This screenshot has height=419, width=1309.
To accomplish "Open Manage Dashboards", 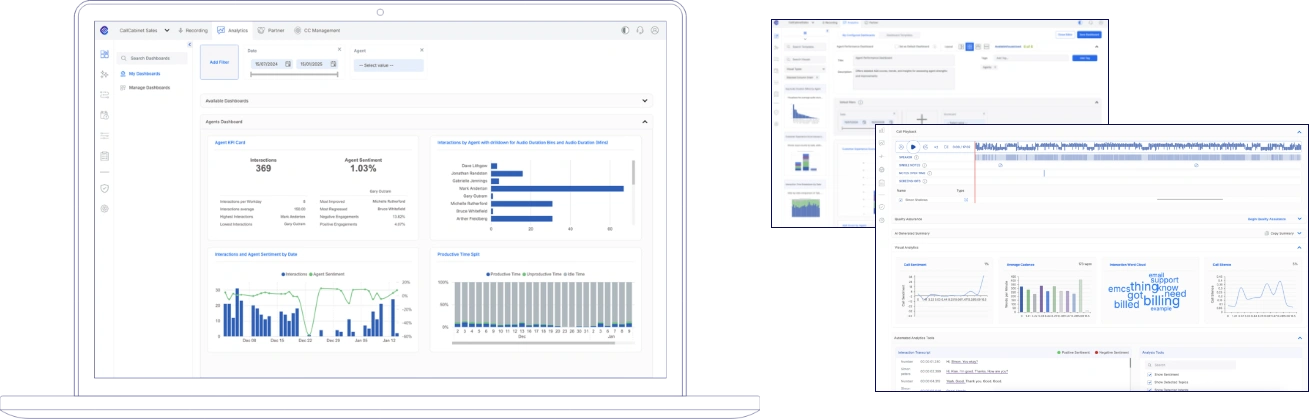I will click(147, 88).
